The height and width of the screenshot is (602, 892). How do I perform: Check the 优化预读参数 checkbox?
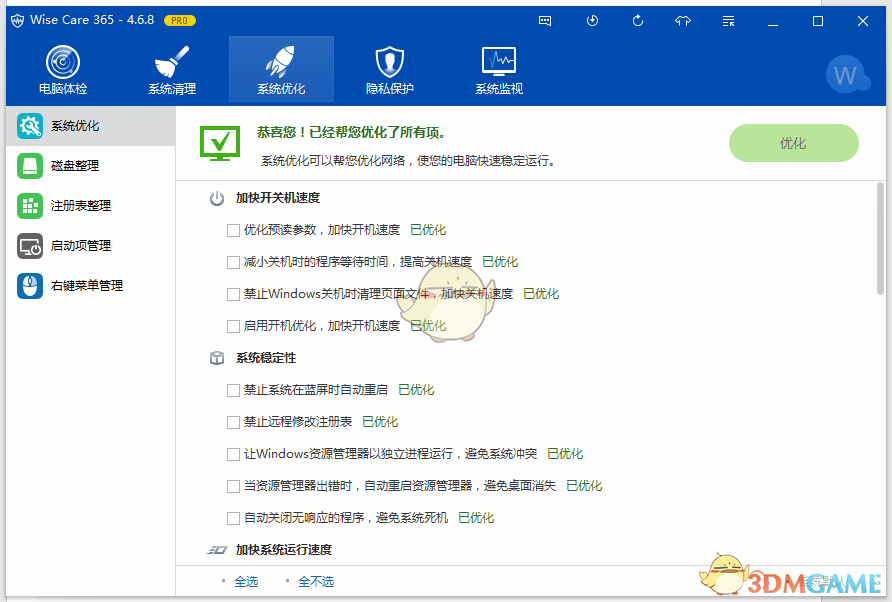click(231, 229)
